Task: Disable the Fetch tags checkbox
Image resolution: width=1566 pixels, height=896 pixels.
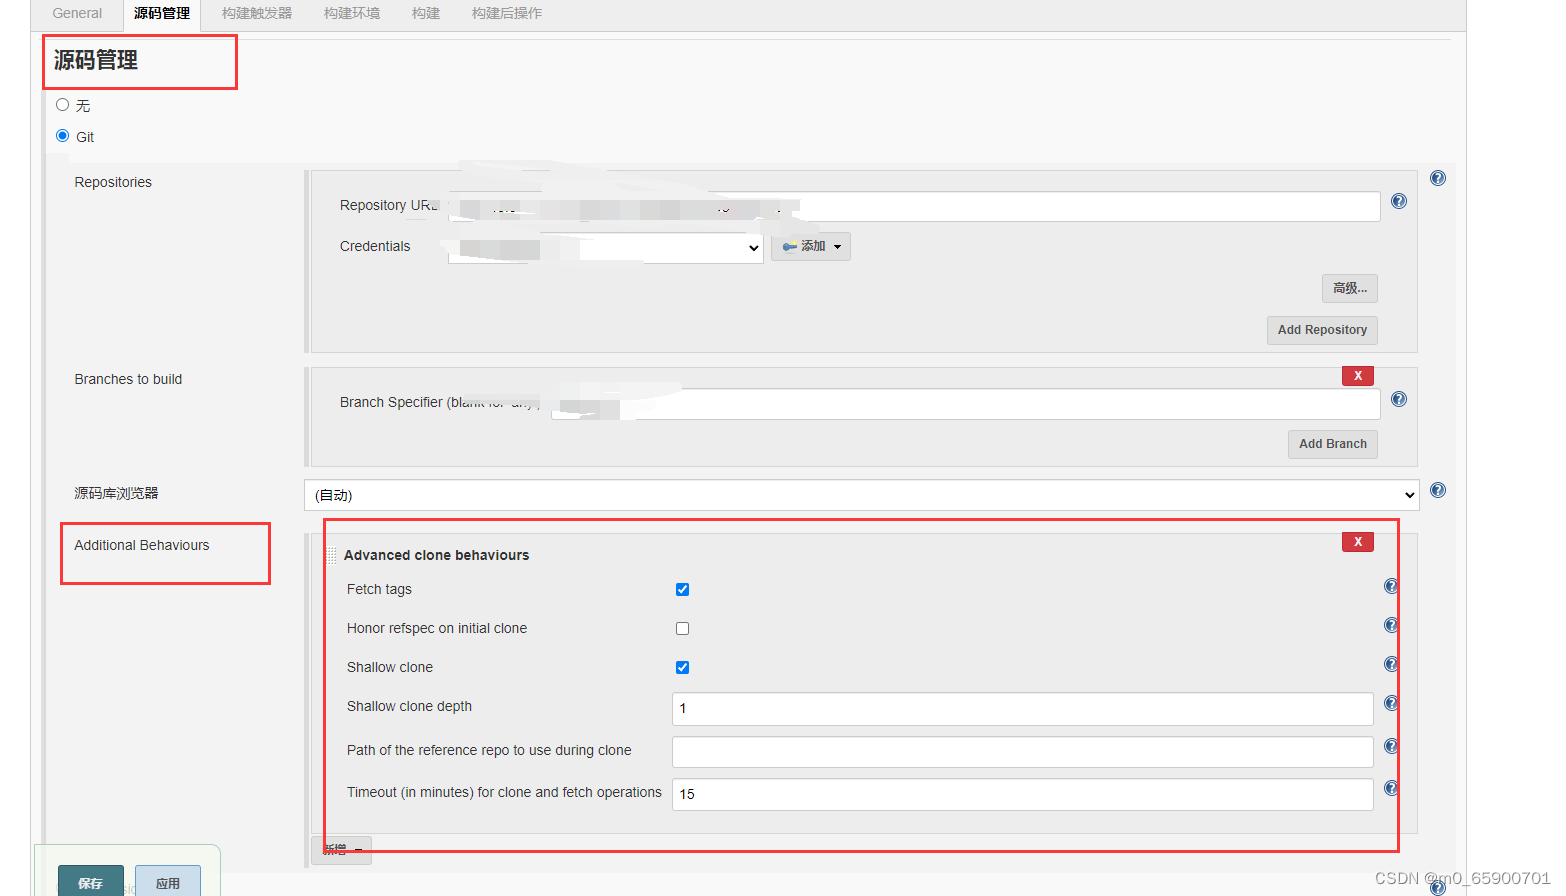Action: (682, 589)
